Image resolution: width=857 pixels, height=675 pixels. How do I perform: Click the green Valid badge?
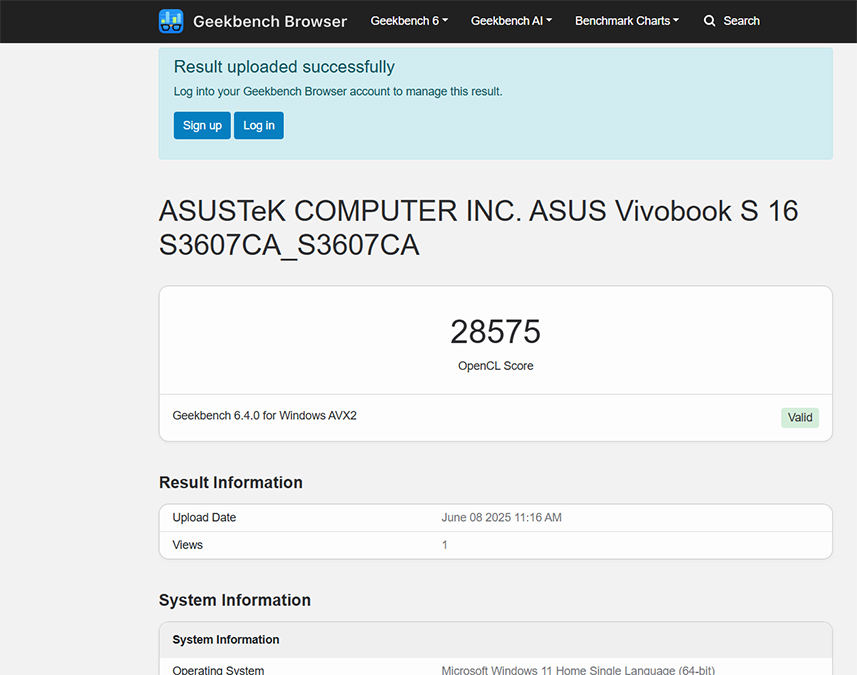pyautogui.click(x=800, y=418)
